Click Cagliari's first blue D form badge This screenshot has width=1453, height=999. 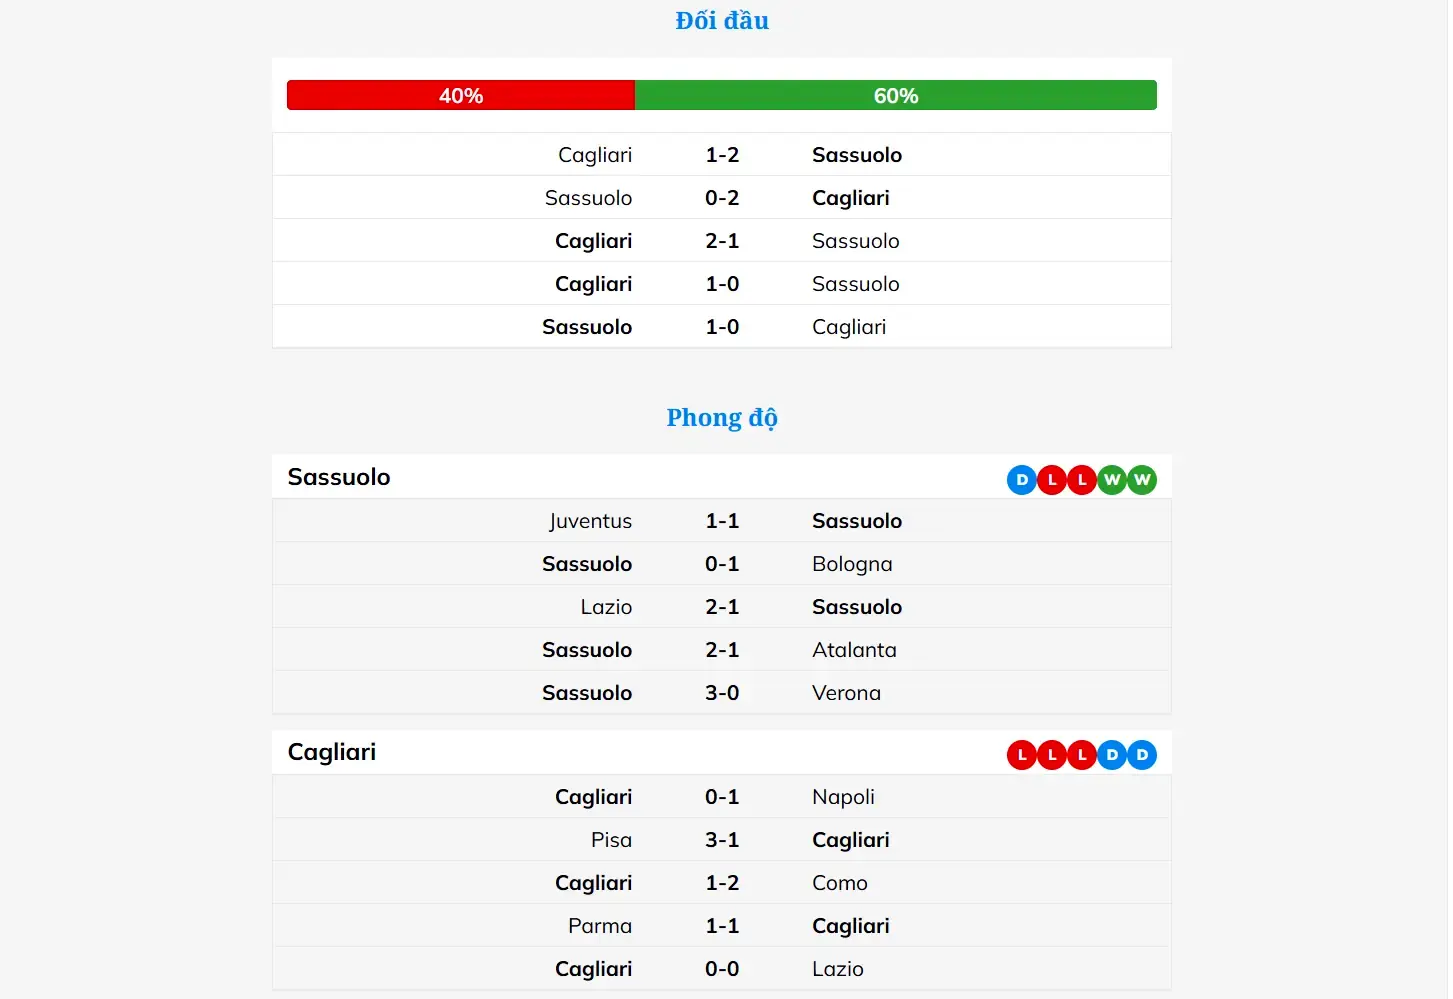coord(1111,755)
